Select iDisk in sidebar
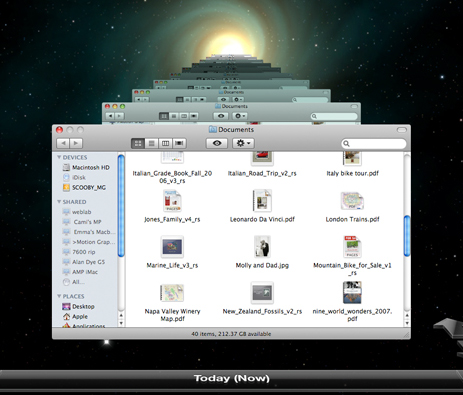This screenshot has height=395, width=463. point(74,177)
